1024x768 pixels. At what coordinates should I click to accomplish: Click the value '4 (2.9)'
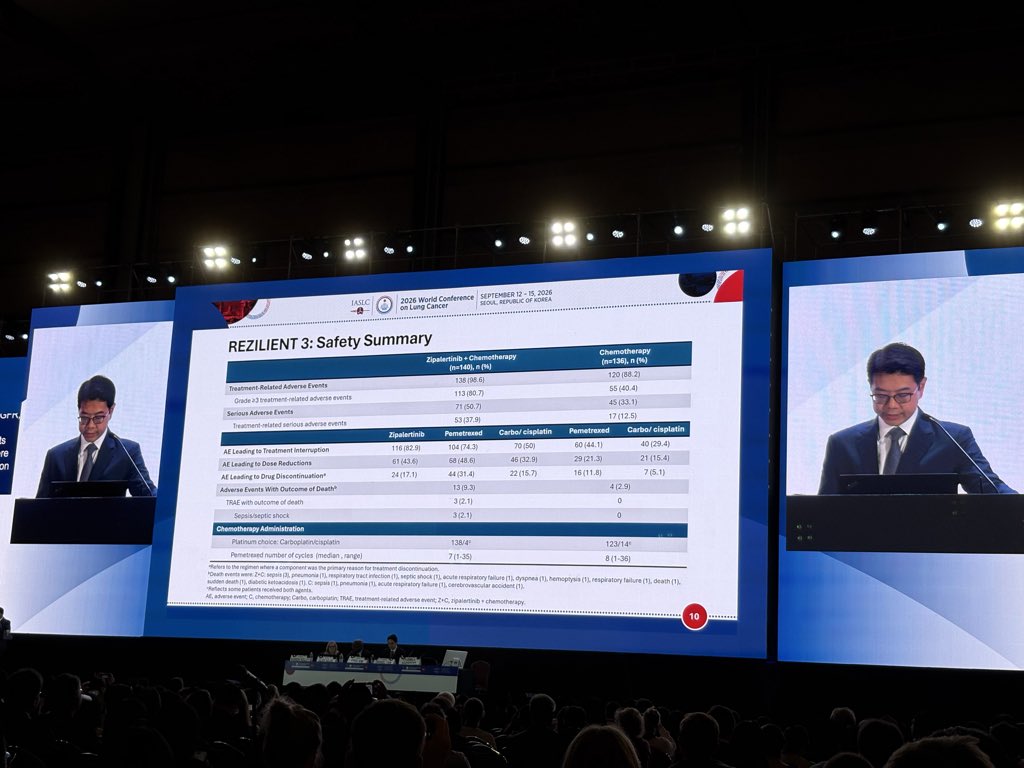[x=620, y=487]
